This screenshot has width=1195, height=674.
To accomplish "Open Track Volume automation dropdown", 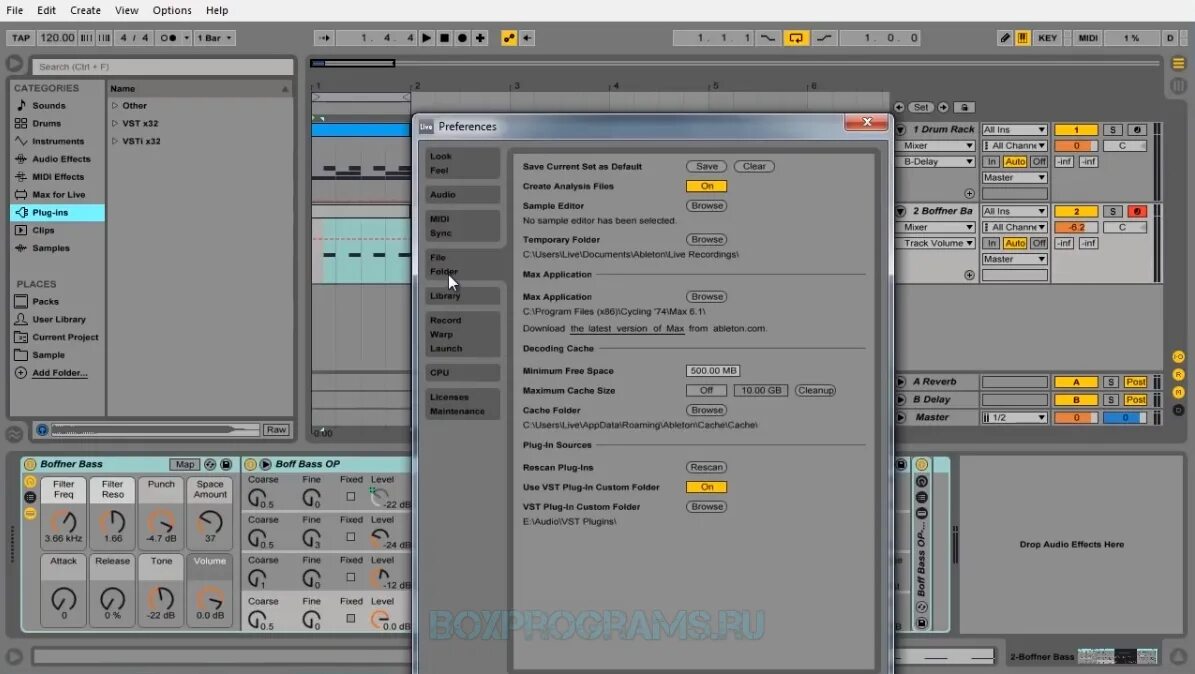I will pyautogui.click(x=937, y=243).
